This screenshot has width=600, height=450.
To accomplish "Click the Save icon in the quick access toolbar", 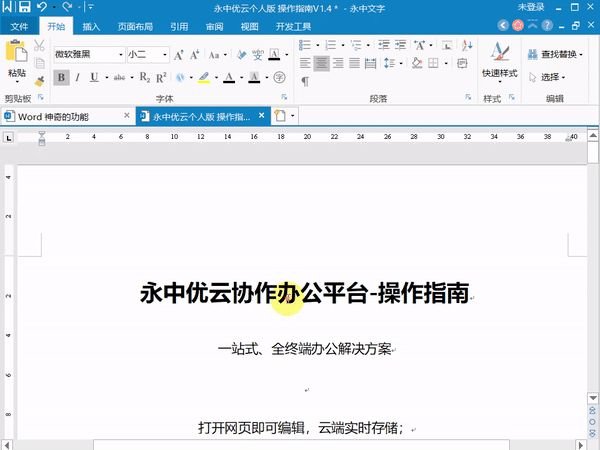I will pos(24,7).
